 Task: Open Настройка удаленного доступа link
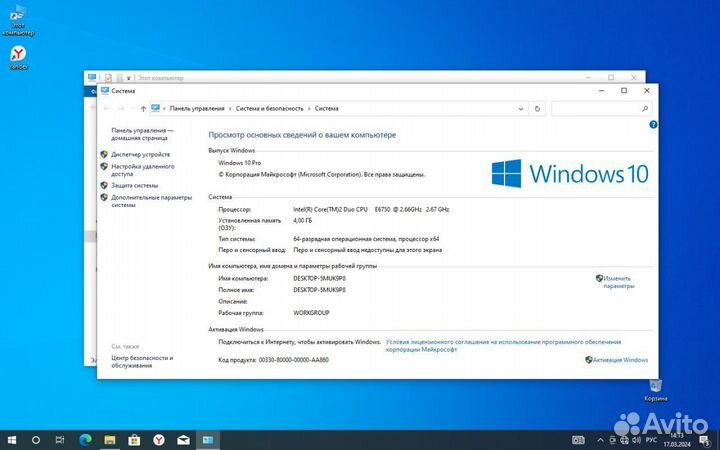pos(143,170)
